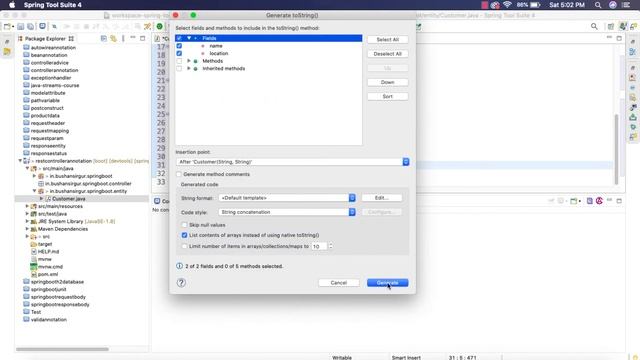Click the green Run toolbar icon
Viewport: 640px width, 360px height.
[160, 27]
